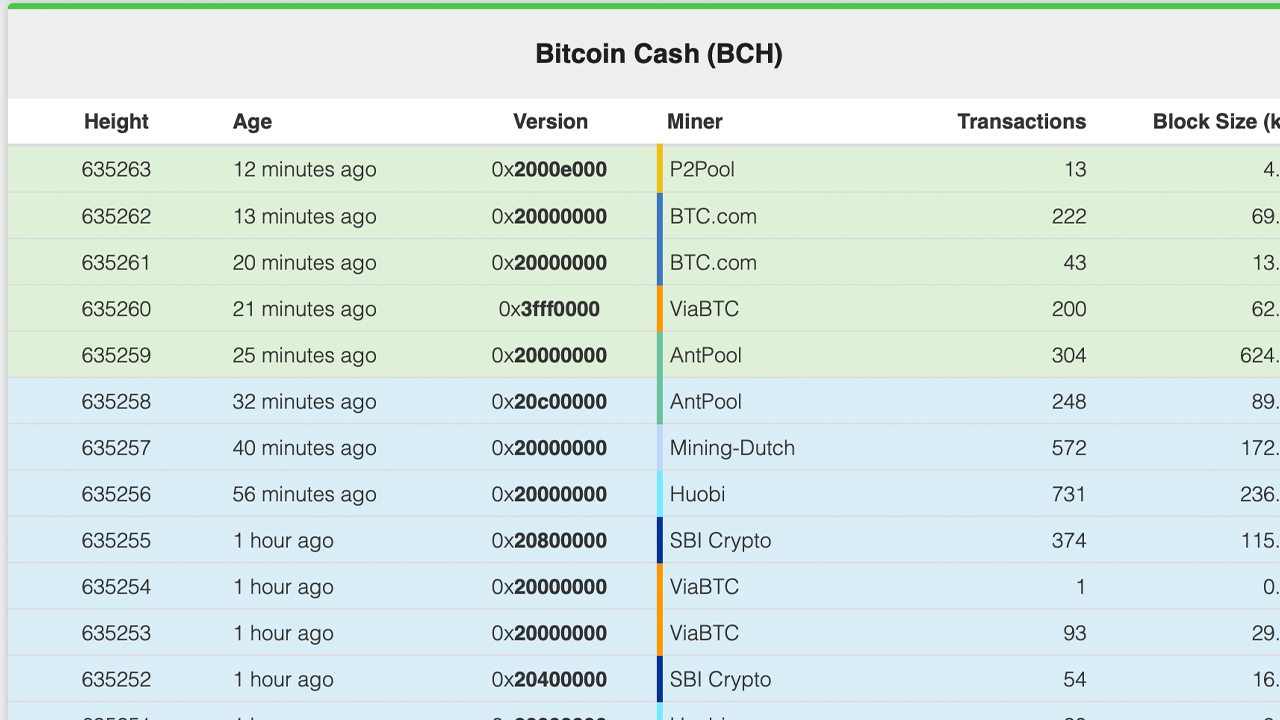The width and height of the screenshot is (1280, 720).
Task: Select SBI Crypto miner in row 635252
Action: coord(720,679)
